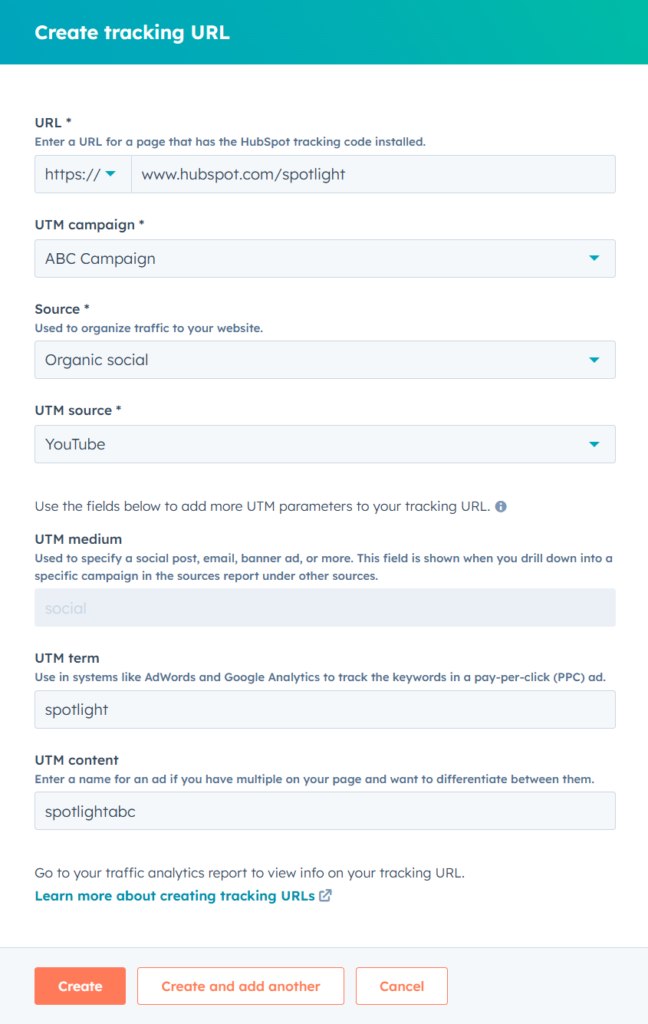Open the https:// protocol dropdown

pos(83,174)
